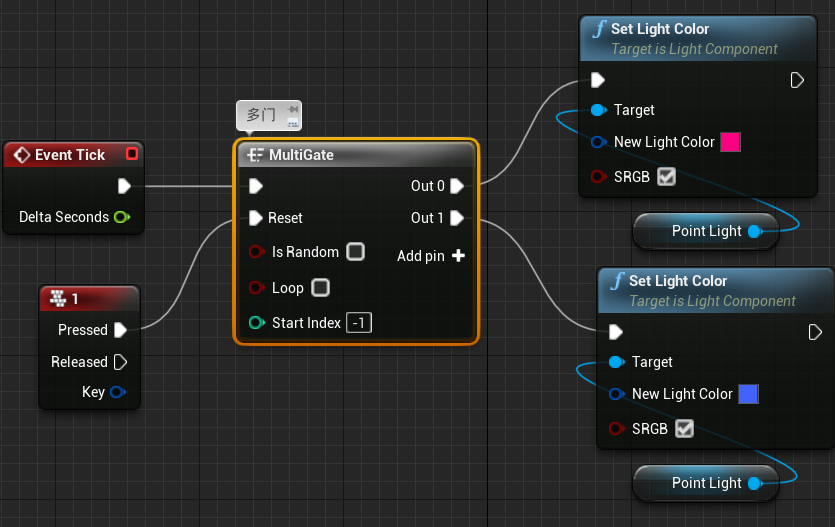Select upper Set Light Color node title

660,29
